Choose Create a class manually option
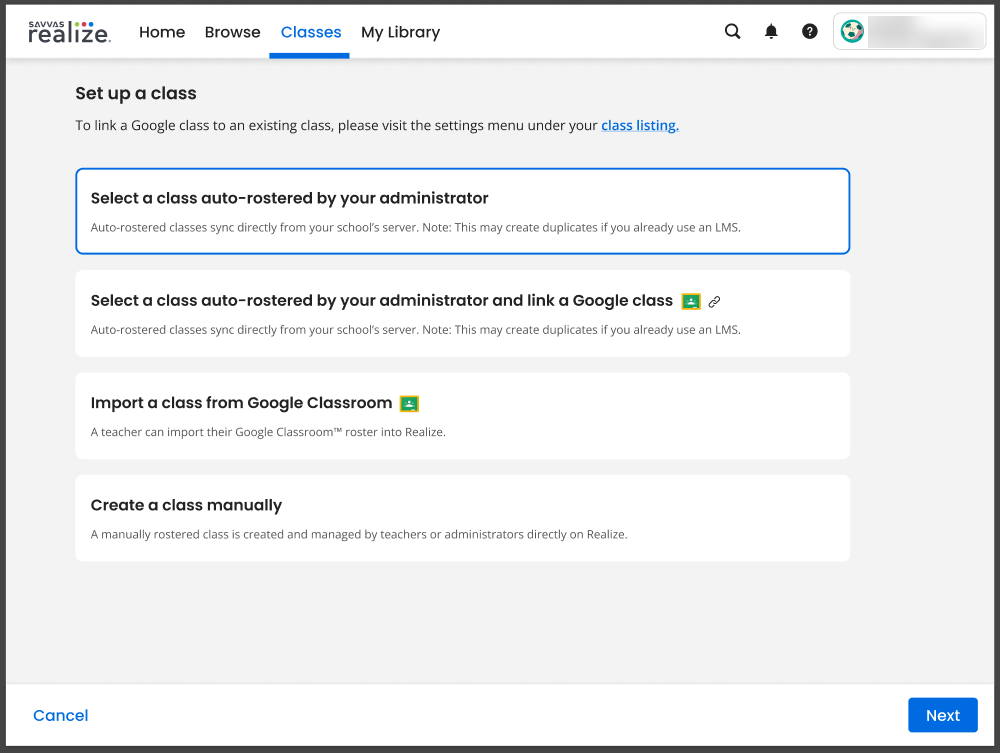The height and width of the screenshot is (753, 1000). click(462, 518)
